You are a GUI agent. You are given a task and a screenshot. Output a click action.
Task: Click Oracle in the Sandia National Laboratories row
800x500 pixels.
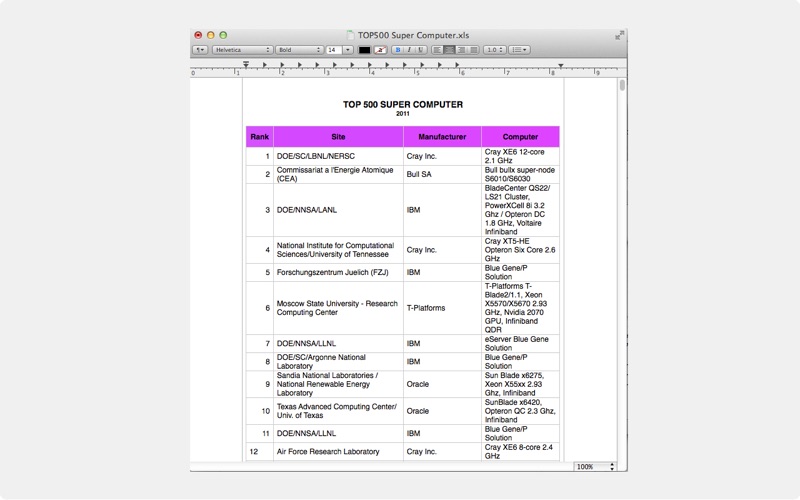pos(442,384)
